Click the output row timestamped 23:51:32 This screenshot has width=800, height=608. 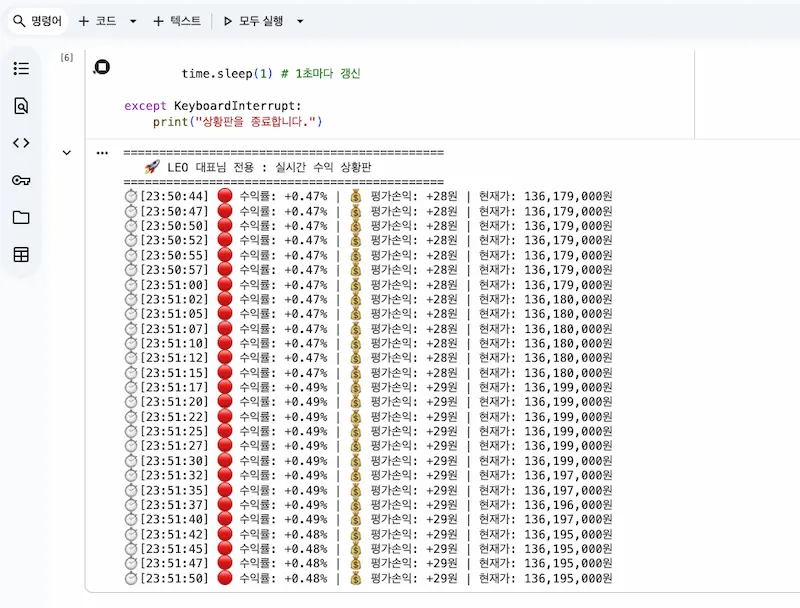pyautogui.click(x=368, y=475)
